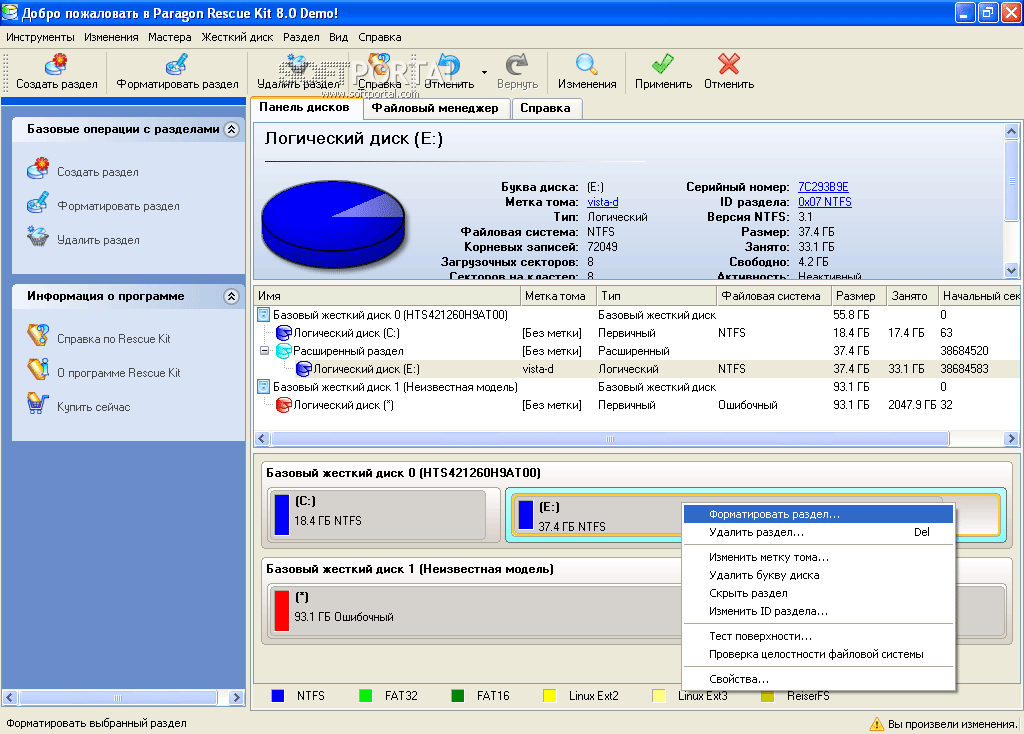Click the 0x07 NTFS partition ID link
Image resolution: width=1024 pixels, height=734 pixels.
click(825, 202)
